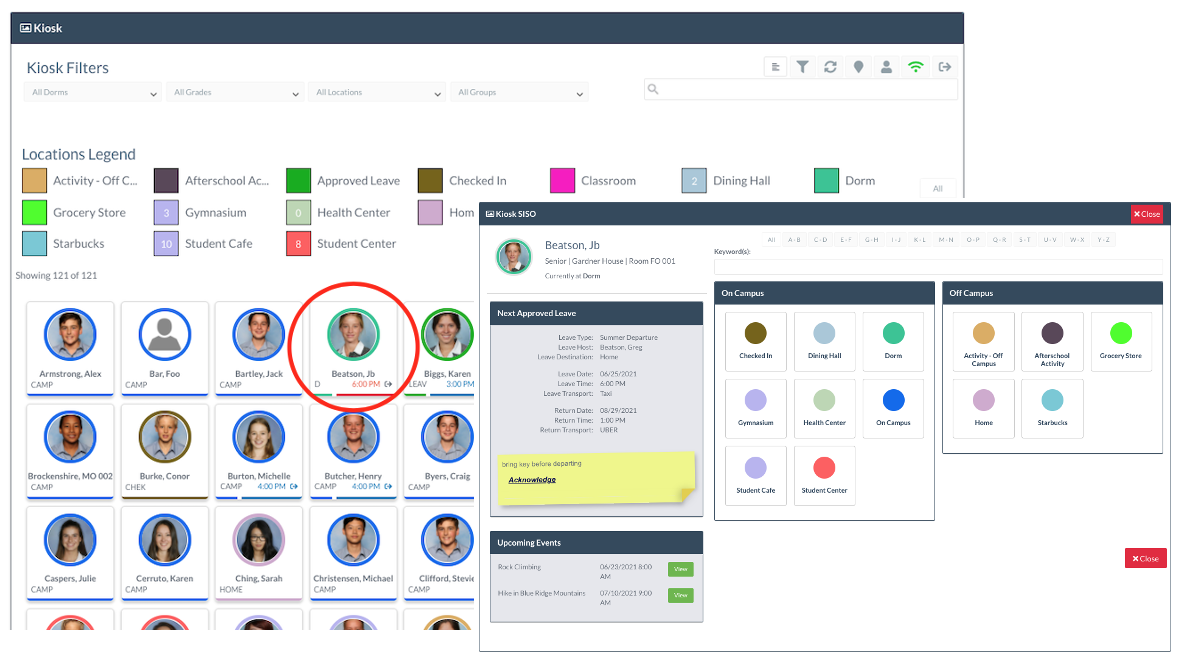Viewport: 1194px width, 667px height.
Task: Open Ching, Sarah student card
Action: 259,553
